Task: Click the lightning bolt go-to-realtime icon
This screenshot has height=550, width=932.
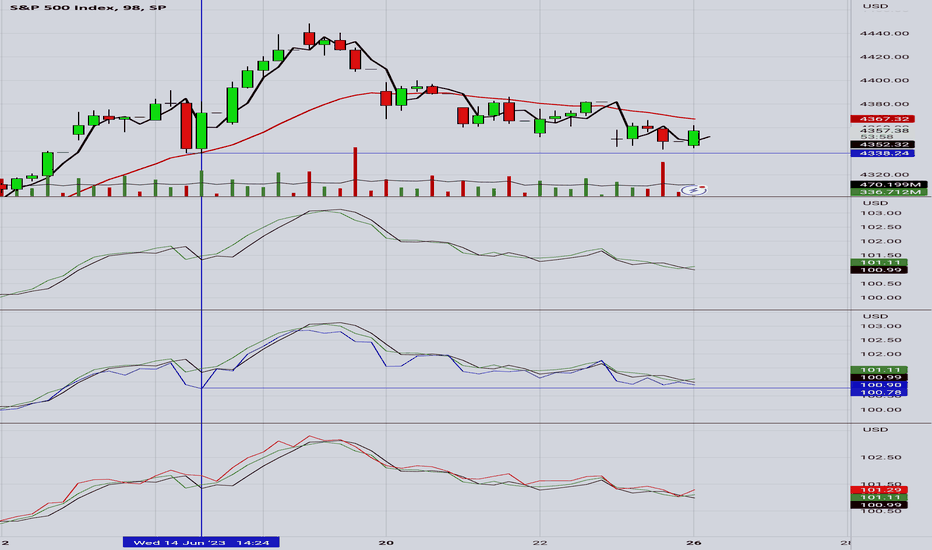Action: tap(694, 190)
